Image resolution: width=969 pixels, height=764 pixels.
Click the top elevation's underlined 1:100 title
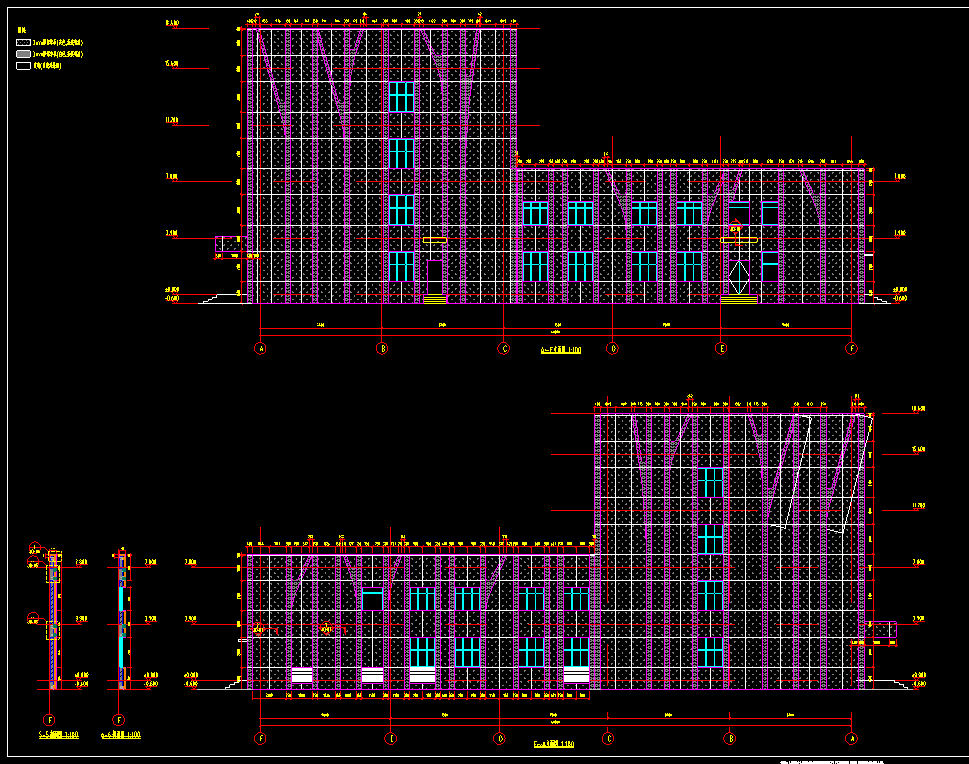[x=560, y=351]
